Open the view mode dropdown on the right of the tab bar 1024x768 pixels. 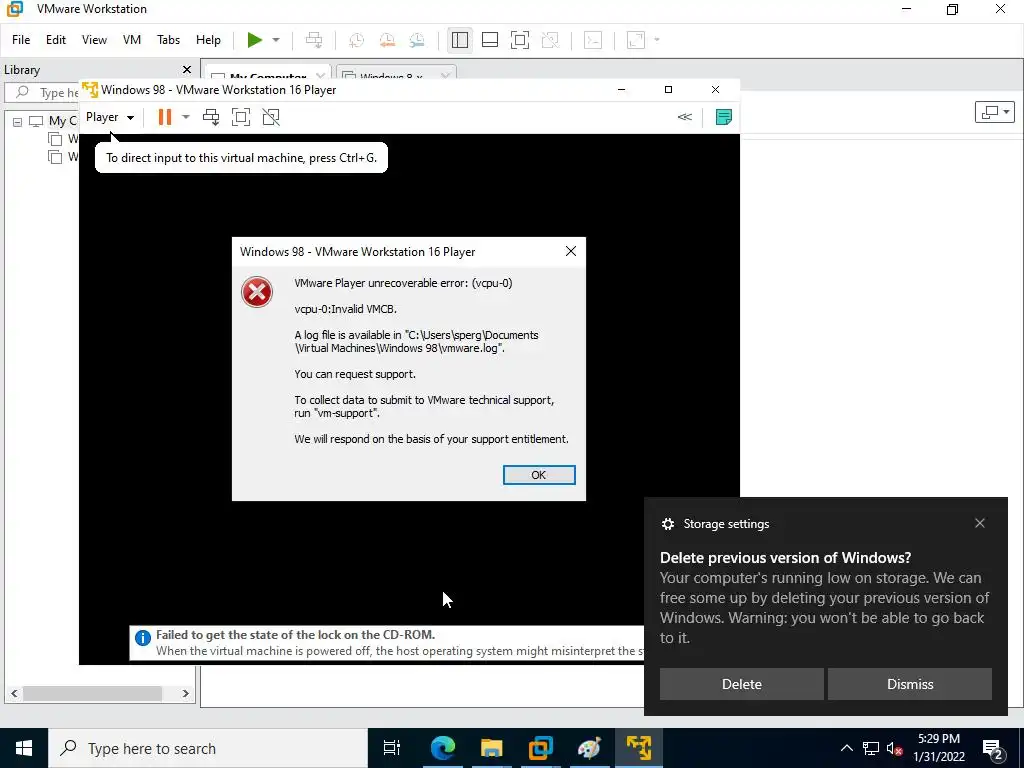click(995, 112)
